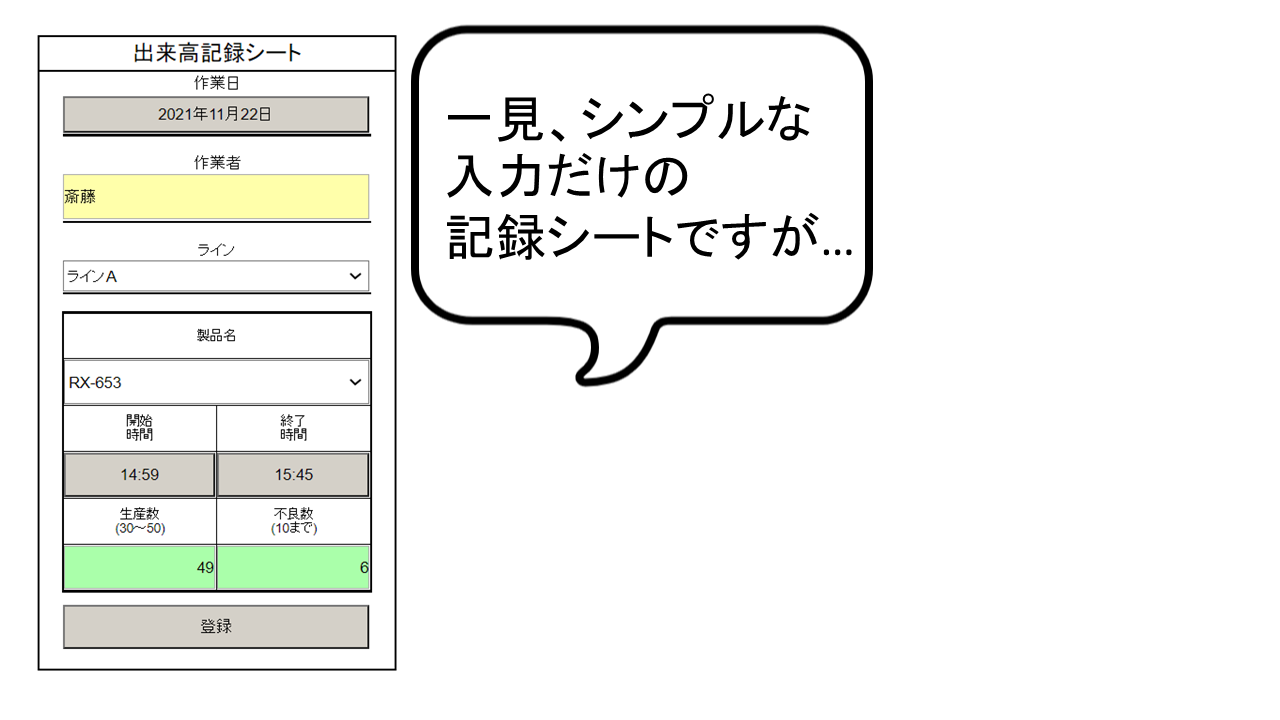Click the 作業者 label
The width and height of the screenshot is (1280, 720).
[217, 162]
